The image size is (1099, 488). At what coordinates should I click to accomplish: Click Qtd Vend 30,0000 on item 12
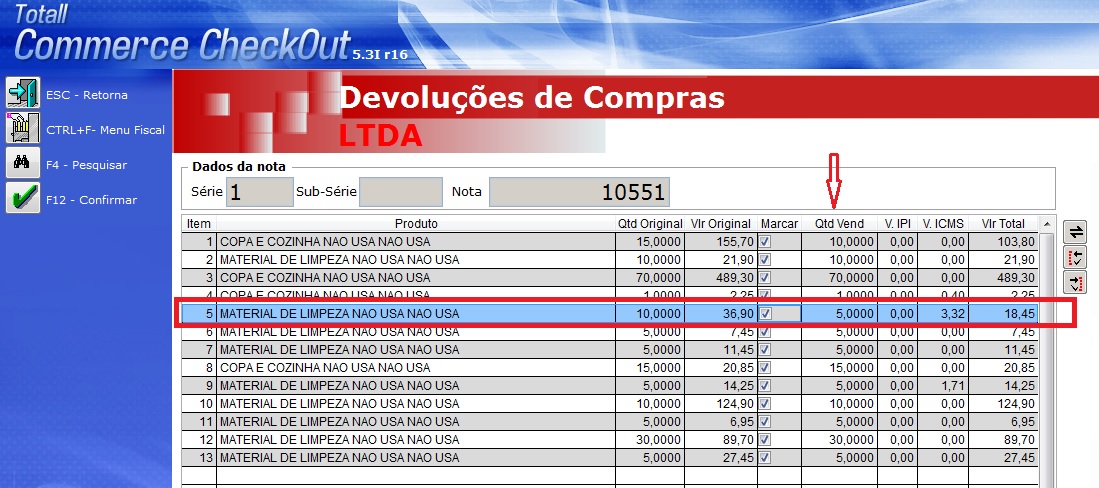(x=839, y=440)
